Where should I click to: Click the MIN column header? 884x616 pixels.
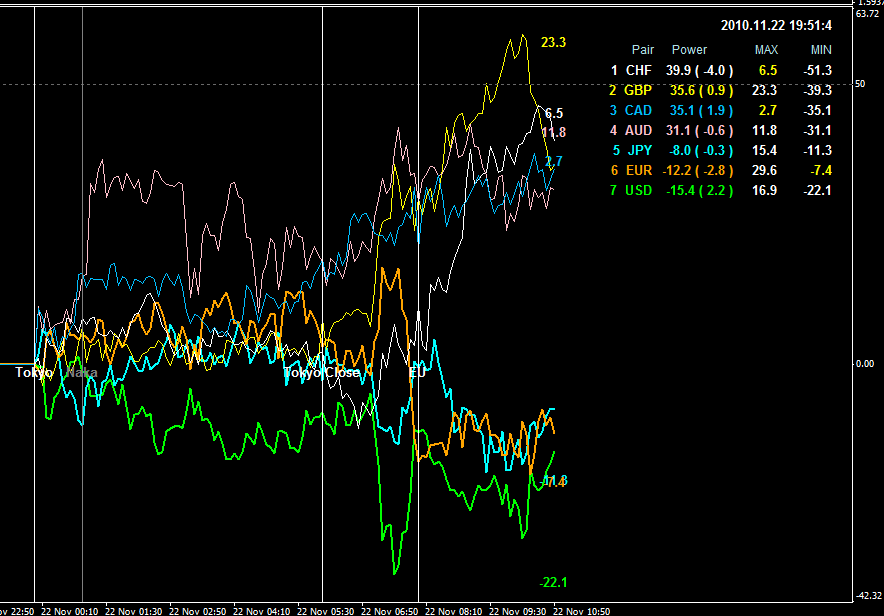pyautogui.click(x=821, y=50)
